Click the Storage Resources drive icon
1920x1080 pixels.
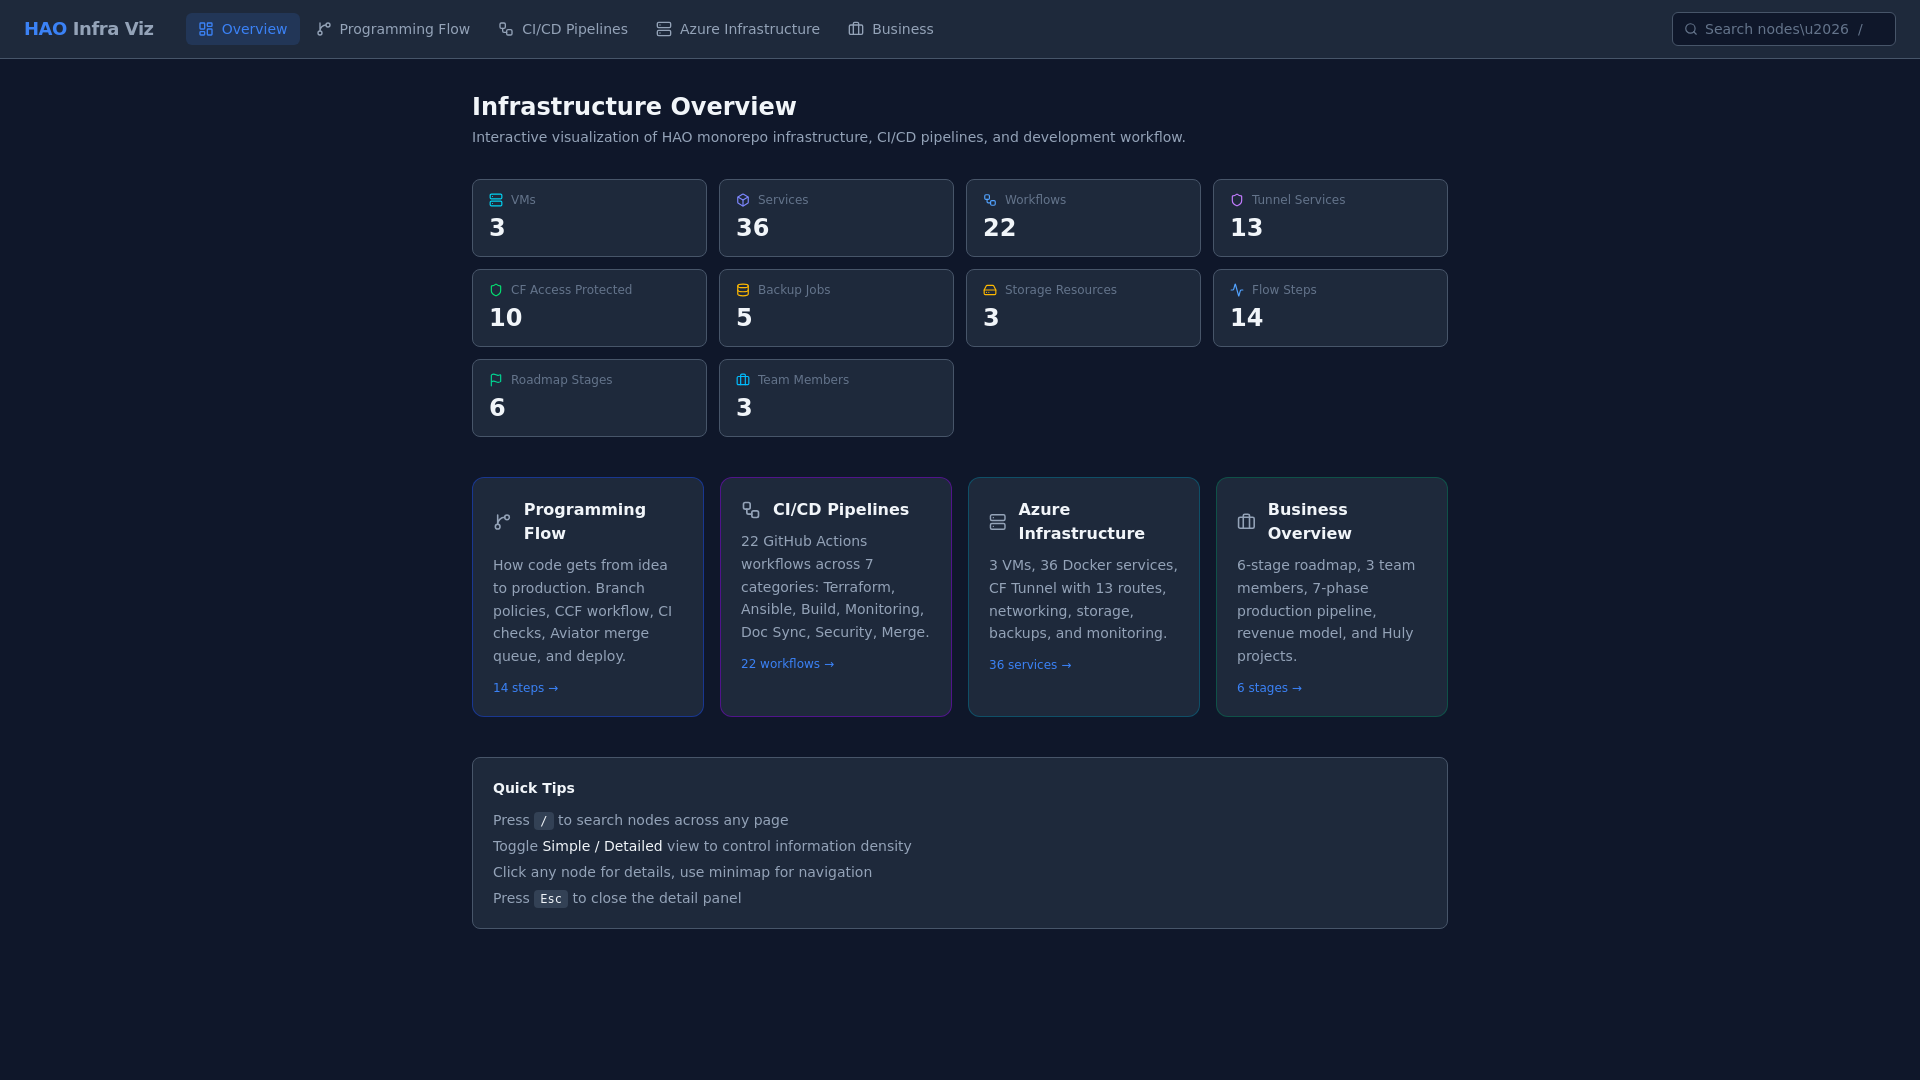pyautogui.click(x=990, y=290)
